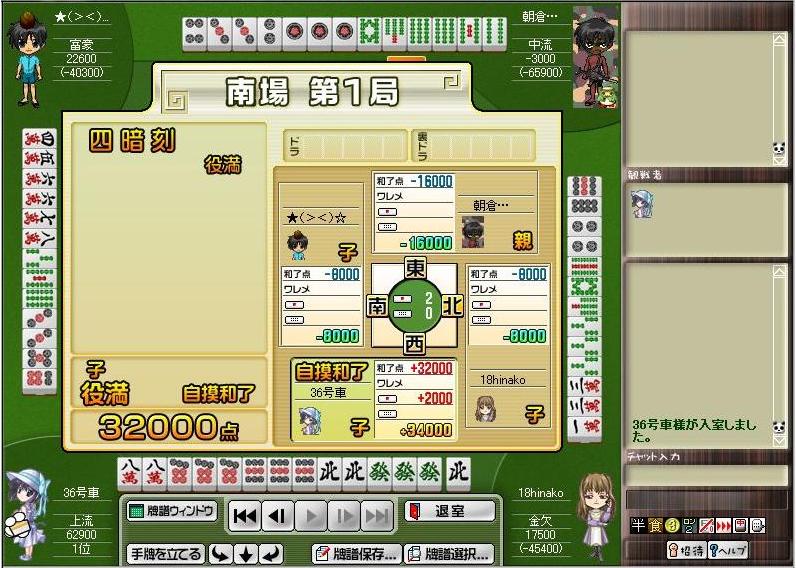Click the spectator avatar in 観戦者 panel
796x568 pixels.
point(642,205)
